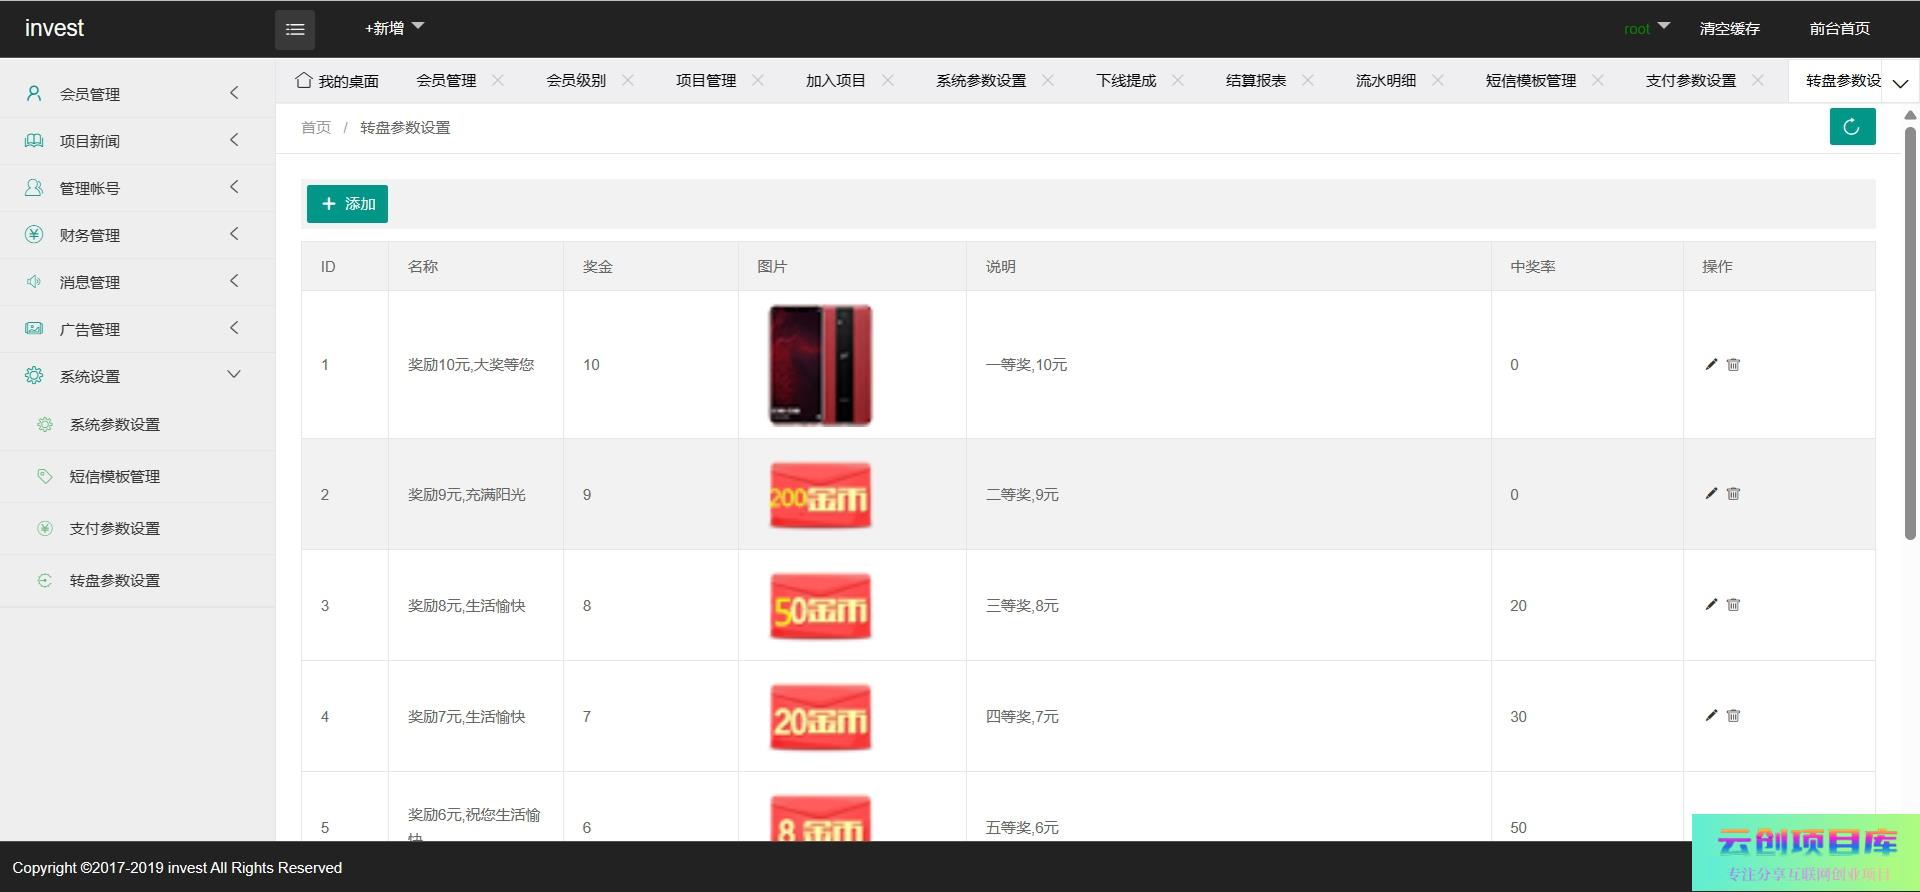
Task: Click the 清空缓存 link
Action: point(1729,28)
